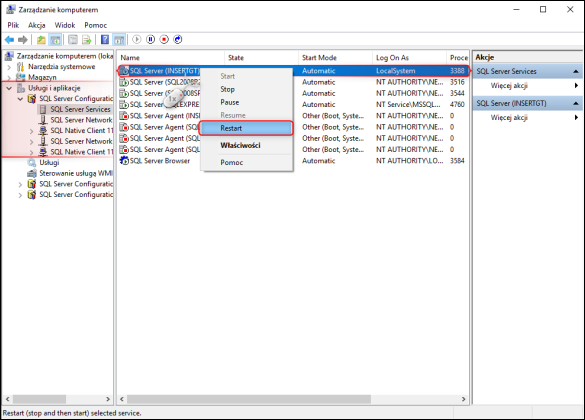Click the services list horizontal scrollbar thumb
Screen dimensions: 585x420
(249, 399)
